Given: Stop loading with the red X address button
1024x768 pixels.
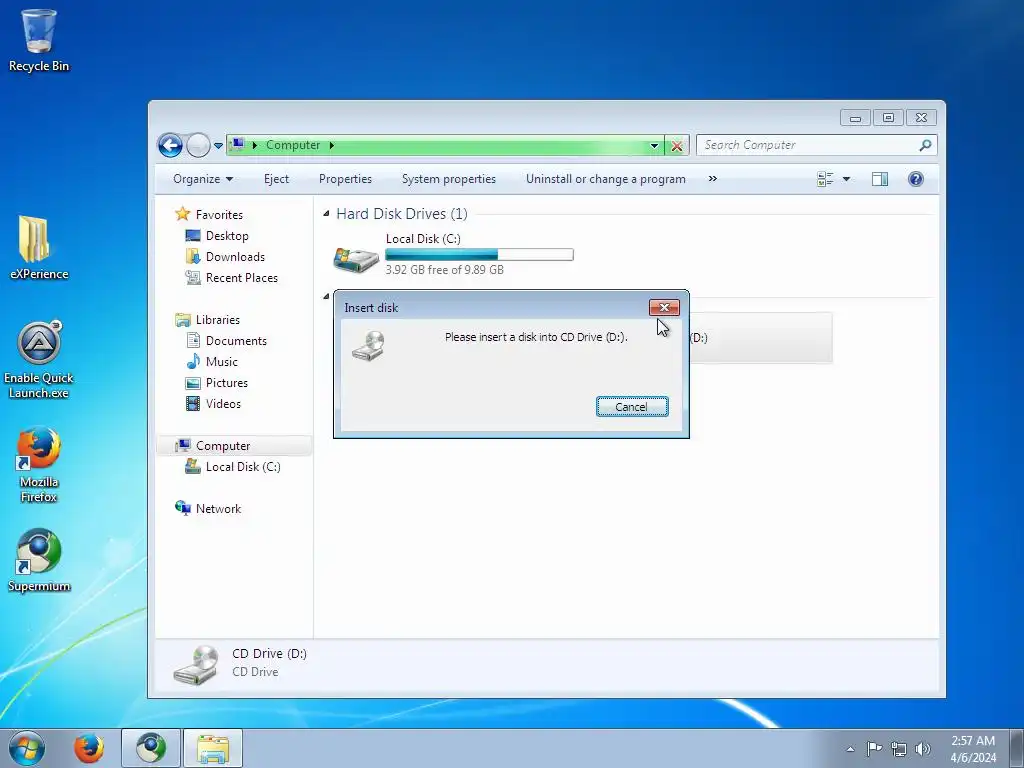Looking at the screenshot, I should (x=677, y=146).
